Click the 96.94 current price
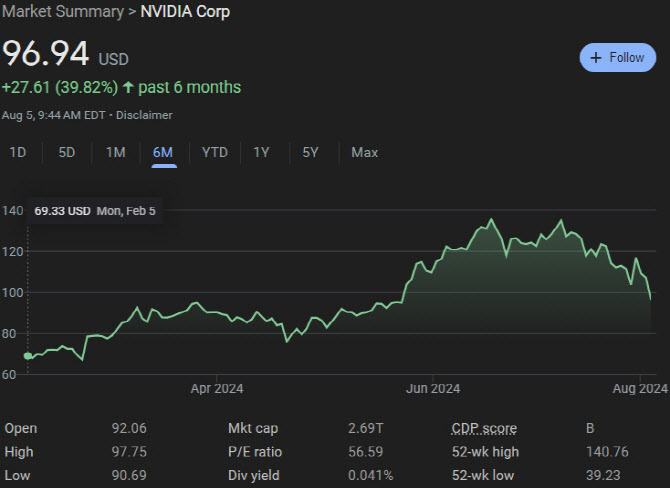The image size is (670, 488). (x=46, y=54)
